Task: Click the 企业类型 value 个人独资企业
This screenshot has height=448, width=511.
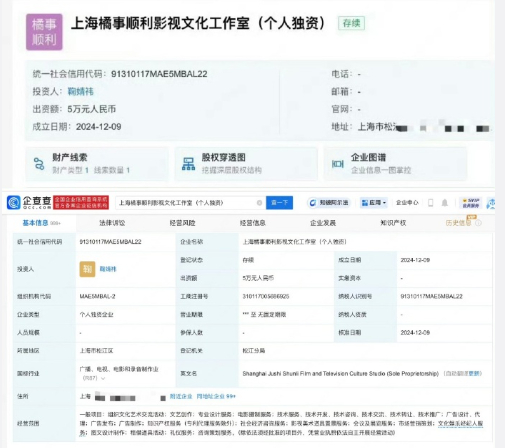Action: pyautogui.click(x=96, y=315)
